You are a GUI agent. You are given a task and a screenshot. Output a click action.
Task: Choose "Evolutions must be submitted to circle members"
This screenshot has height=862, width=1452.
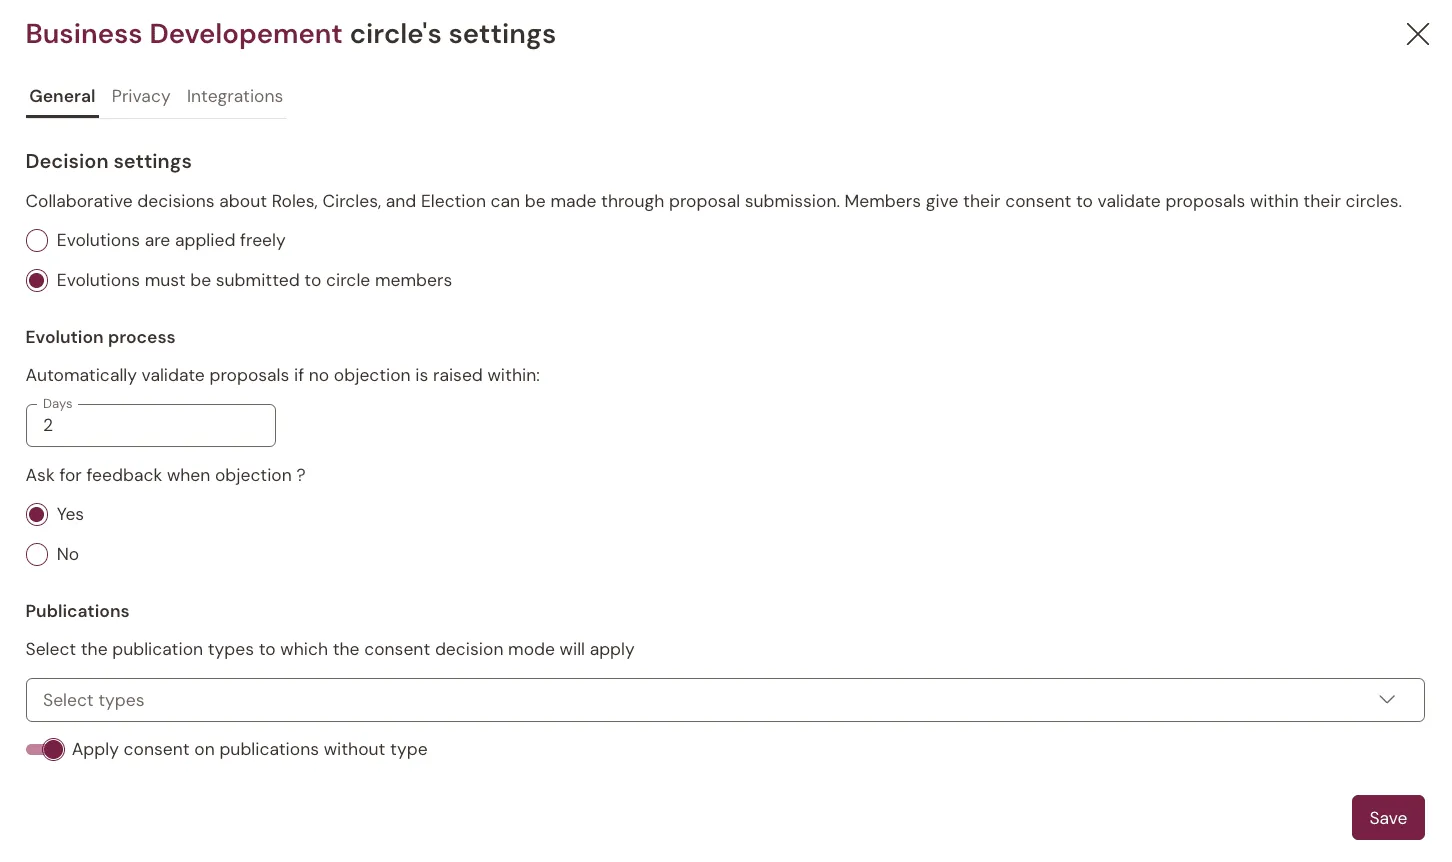[x=37, y=281]
